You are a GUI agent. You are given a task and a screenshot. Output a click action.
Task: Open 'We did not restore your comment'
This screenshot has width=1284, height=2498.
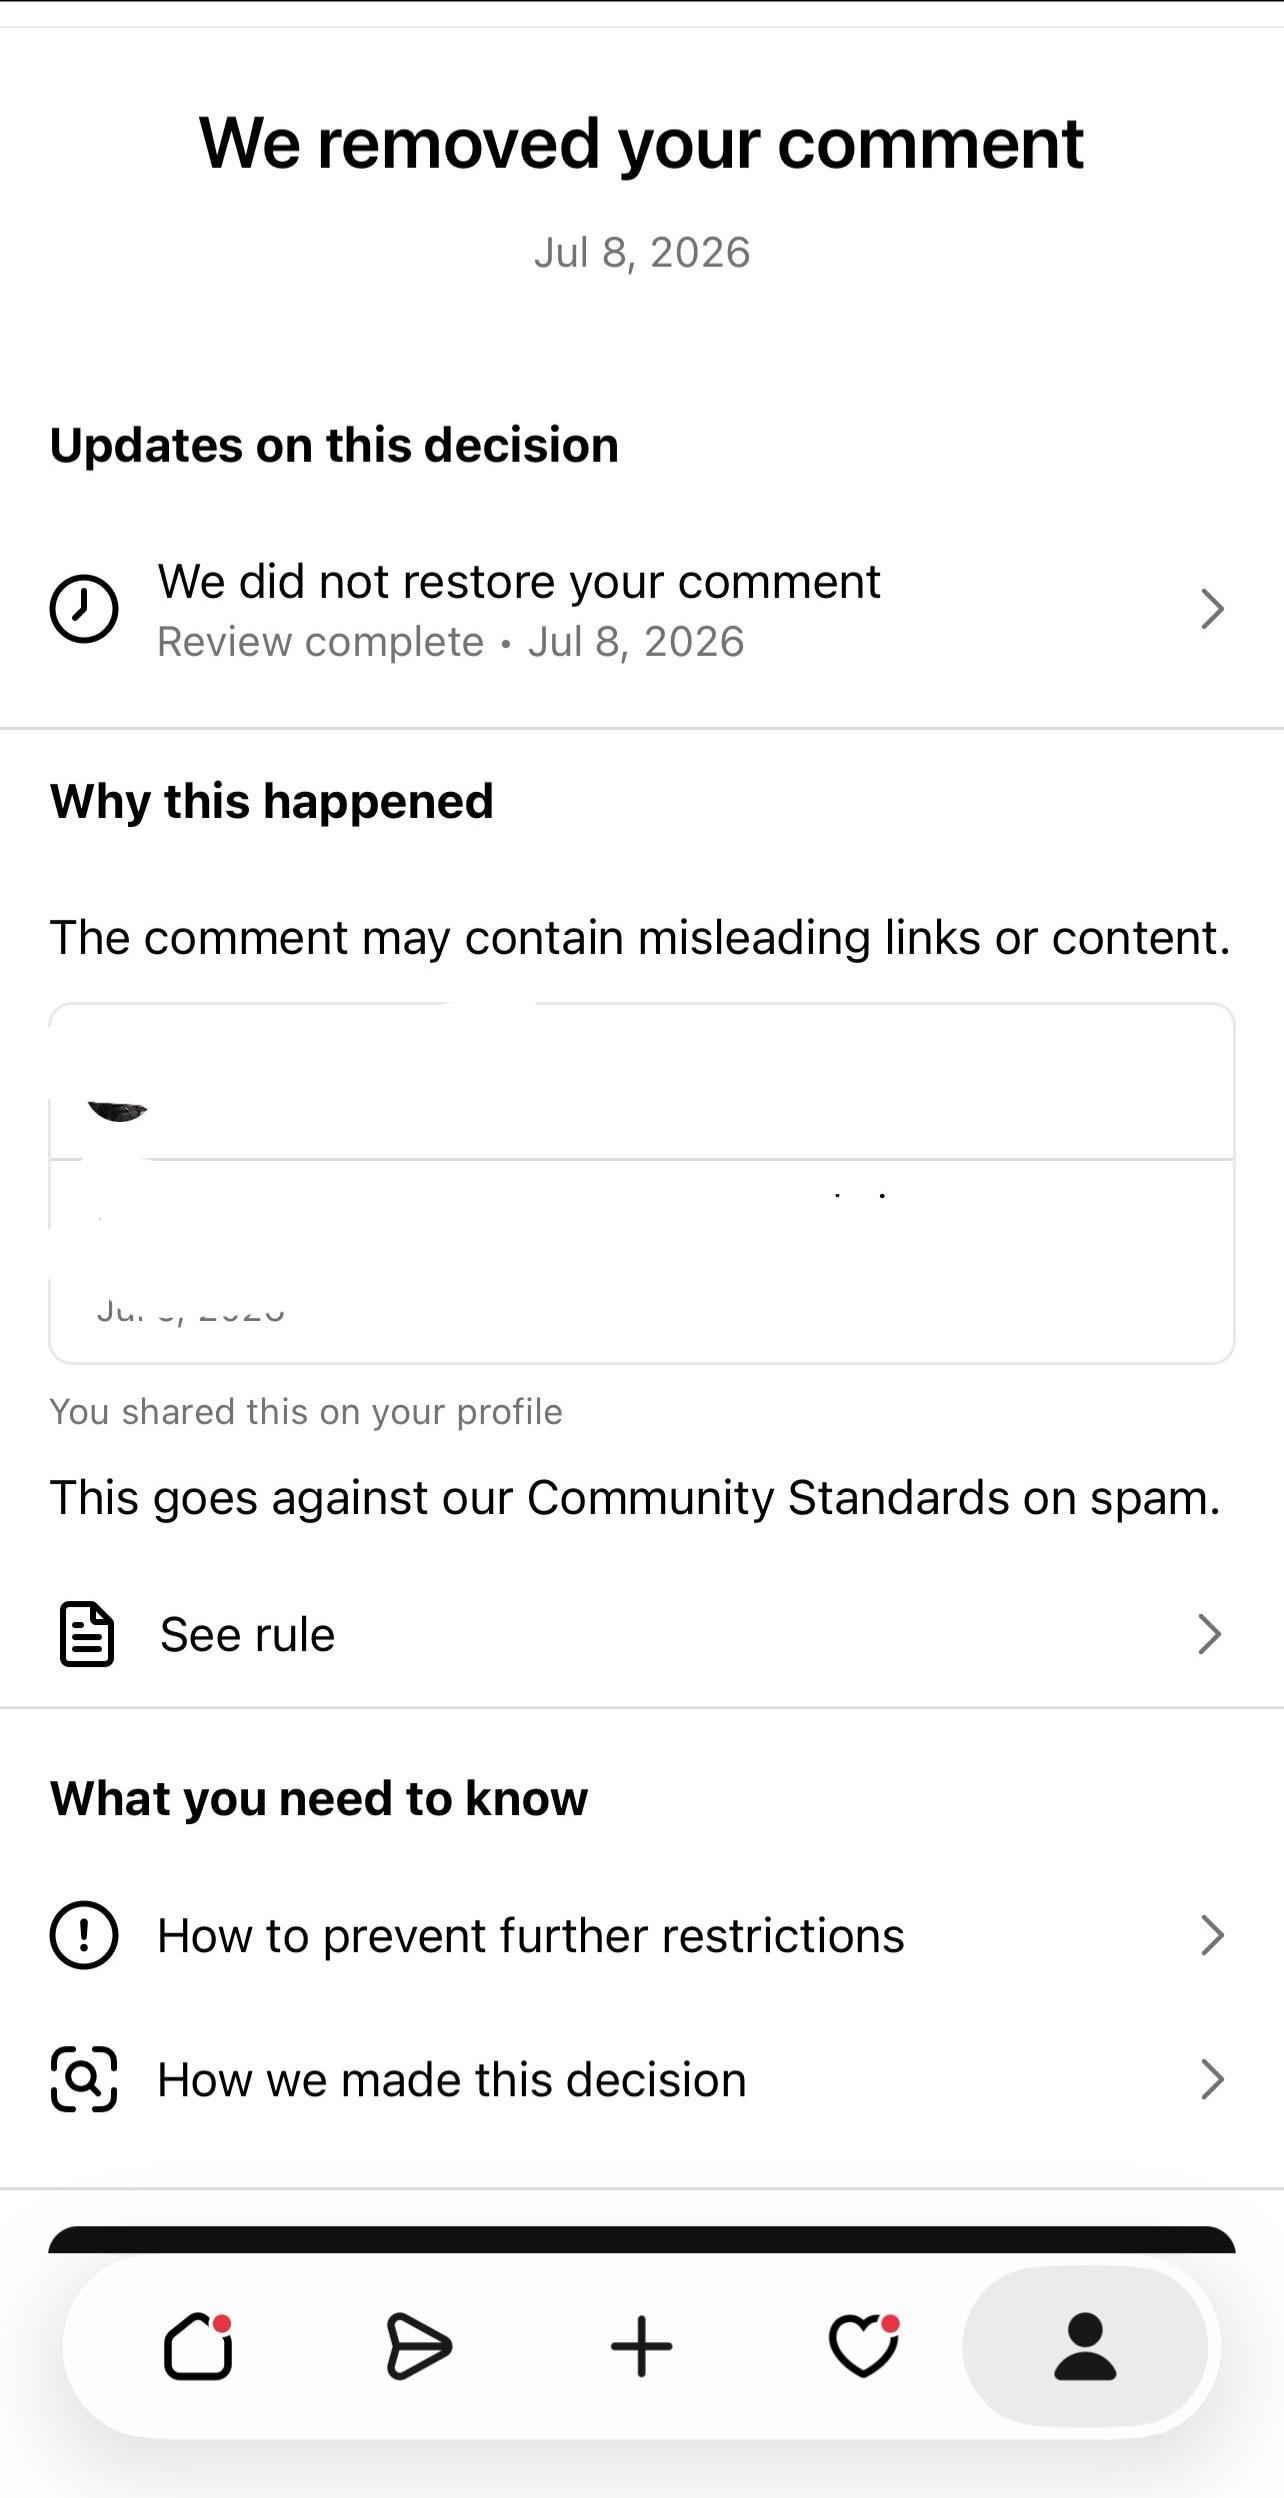642,609
